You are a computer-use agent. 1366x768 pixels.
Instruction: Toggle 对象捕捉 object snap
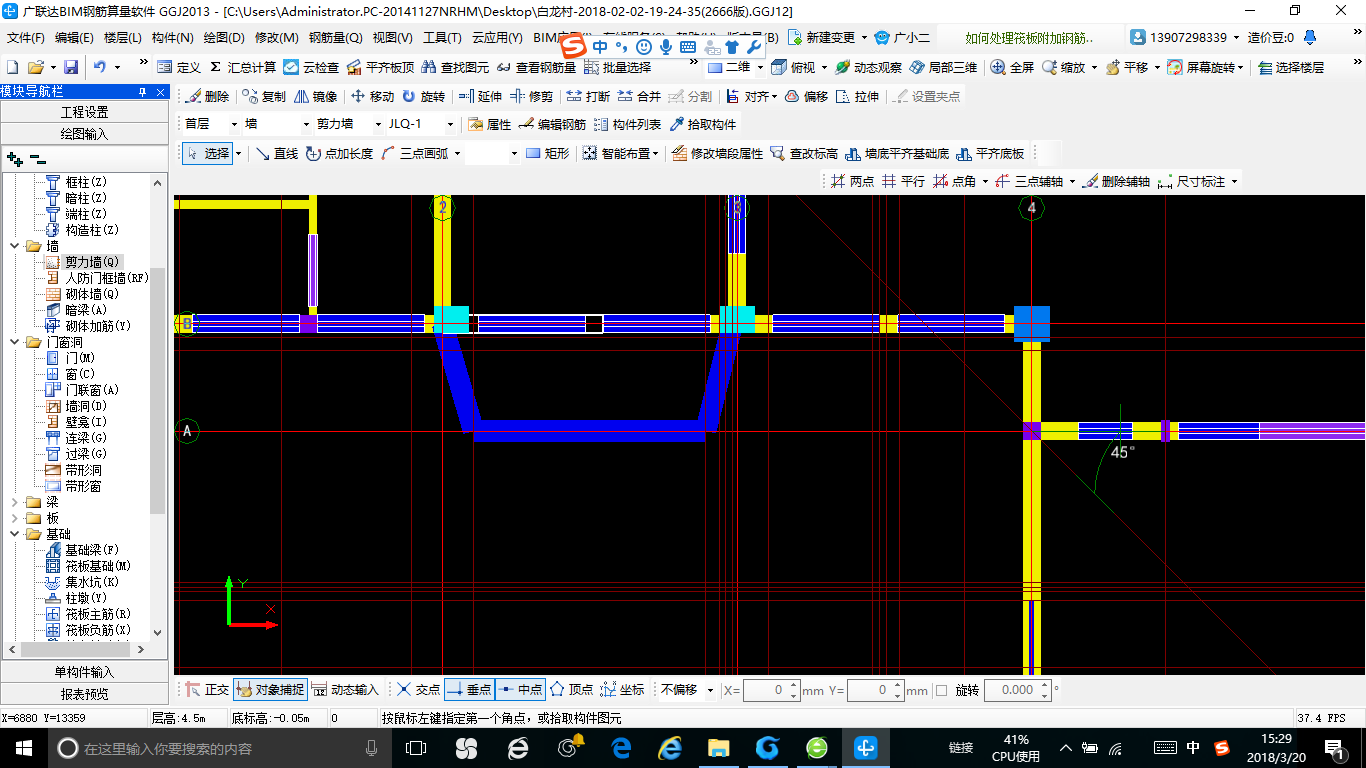[x=269, y=689]
